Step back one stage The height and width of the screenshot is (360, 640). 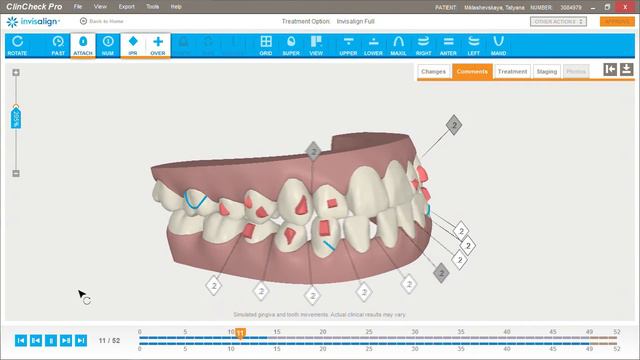coord(36,340)
